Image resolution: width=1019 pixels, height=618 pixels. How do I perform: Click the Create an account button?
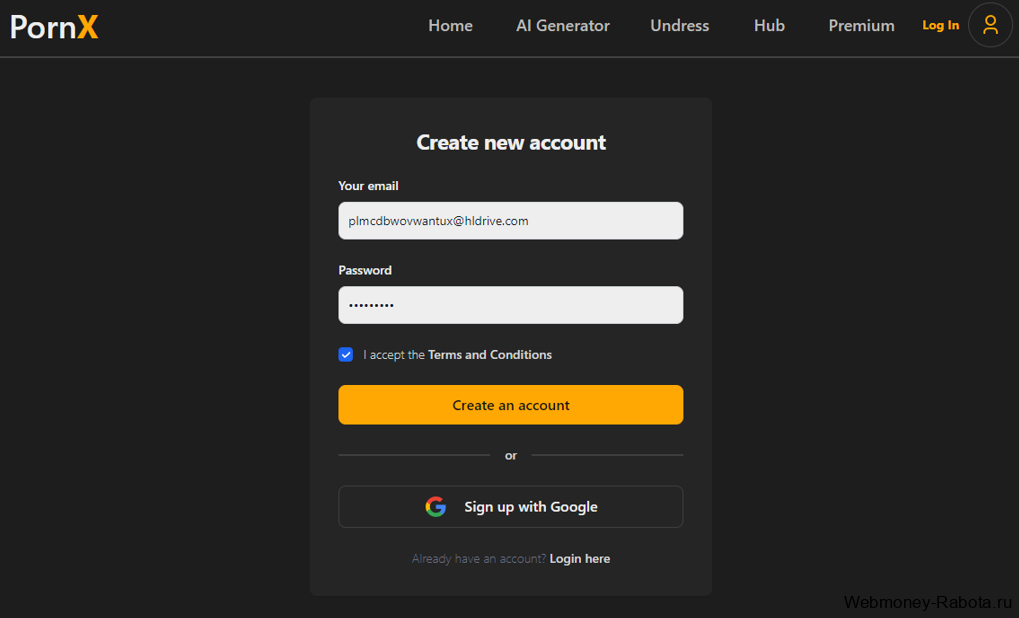pos(511,405)
